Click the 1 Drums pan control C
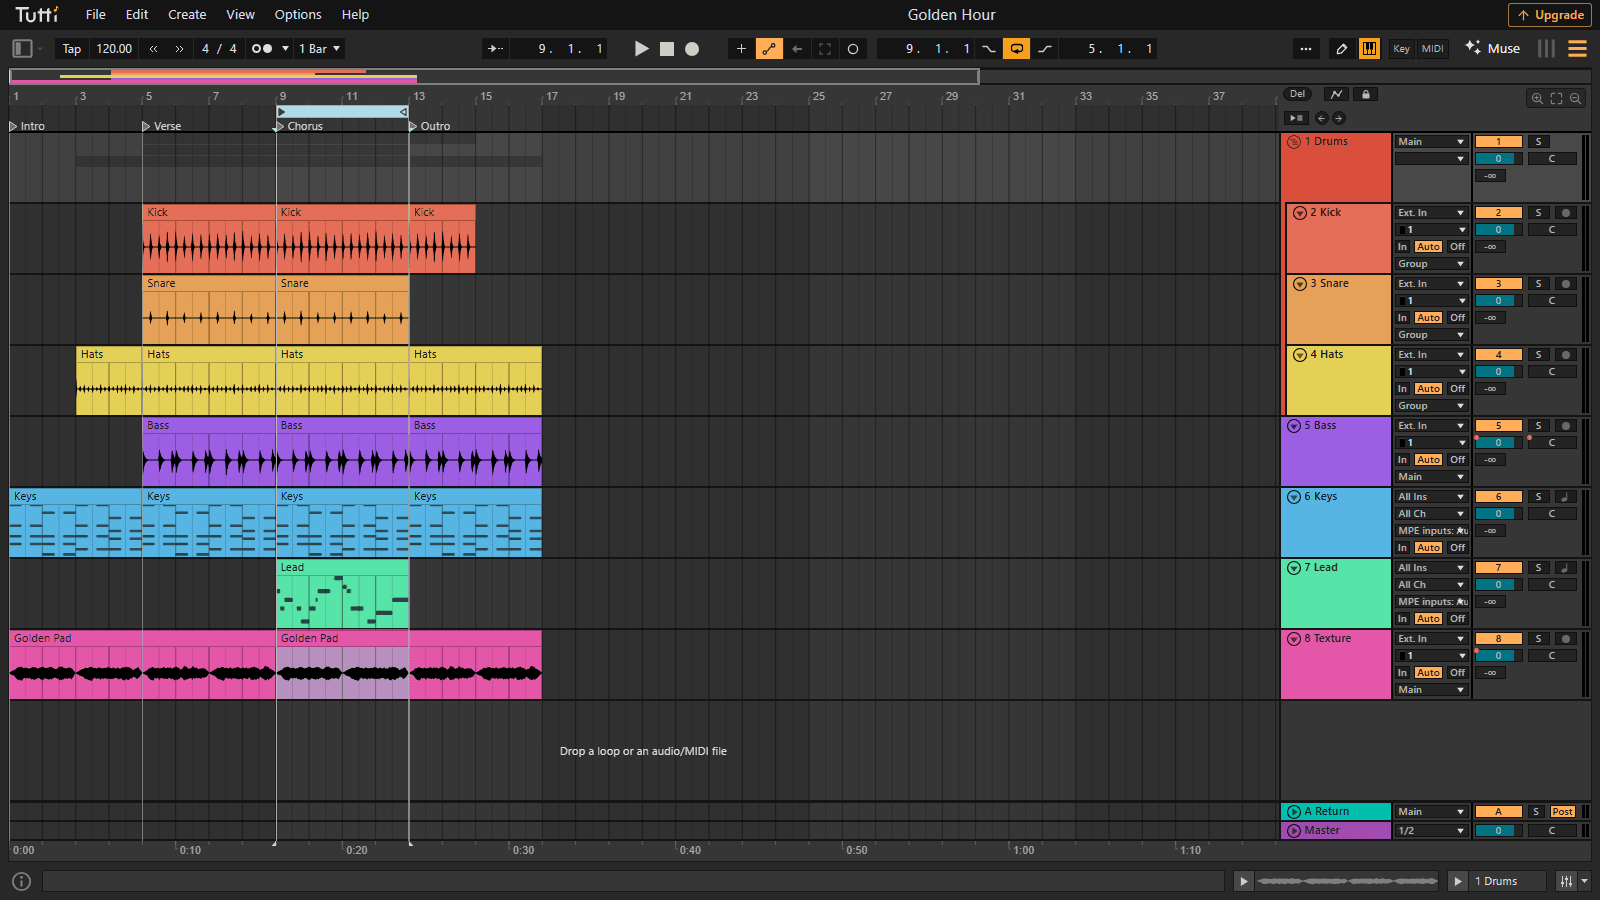The height and width of the screenshot is (900, 1600). click(x=1552, y=158)
